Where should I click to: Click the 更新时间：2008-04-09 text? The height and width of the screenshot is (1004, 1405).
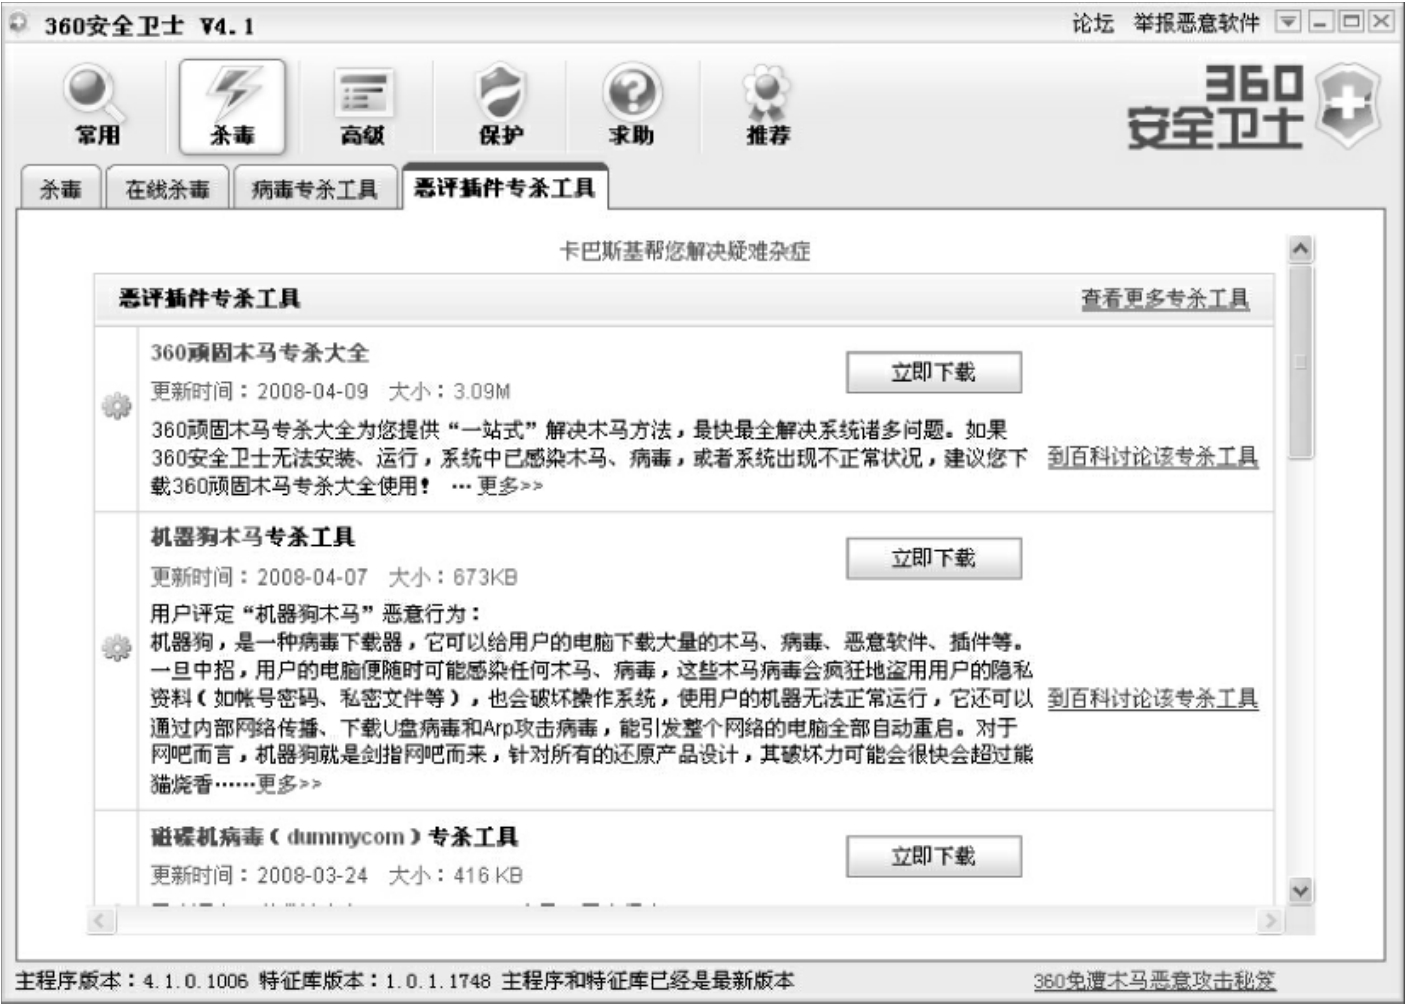(260, 391)
